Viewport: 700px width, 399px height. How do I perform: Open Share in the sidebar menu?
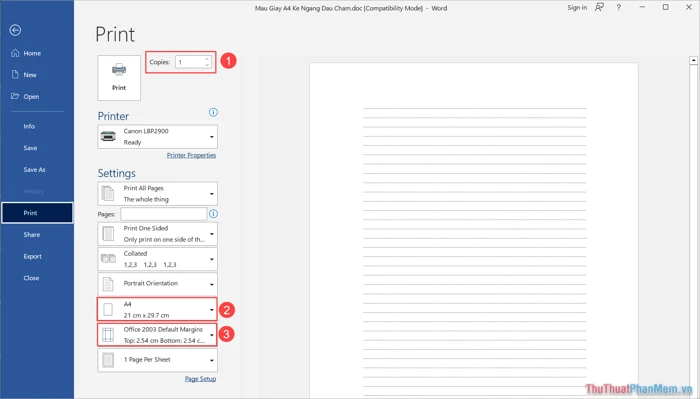[x=37, y=234]
